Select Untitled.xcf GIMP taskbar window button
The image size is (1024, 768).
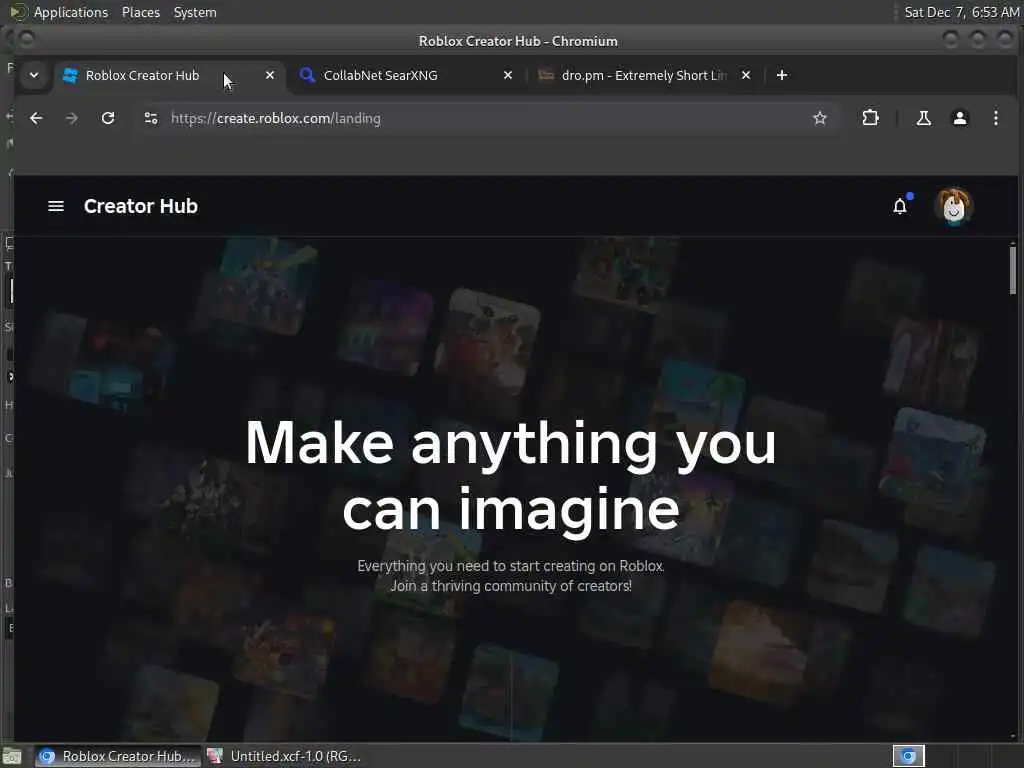(285, 756)
